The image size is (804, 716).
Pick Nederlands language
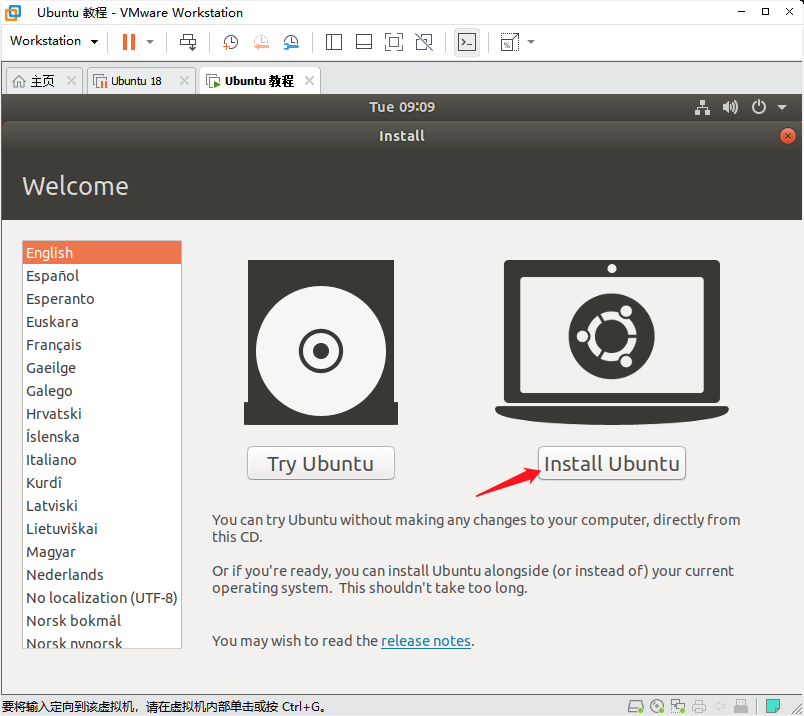102,575
